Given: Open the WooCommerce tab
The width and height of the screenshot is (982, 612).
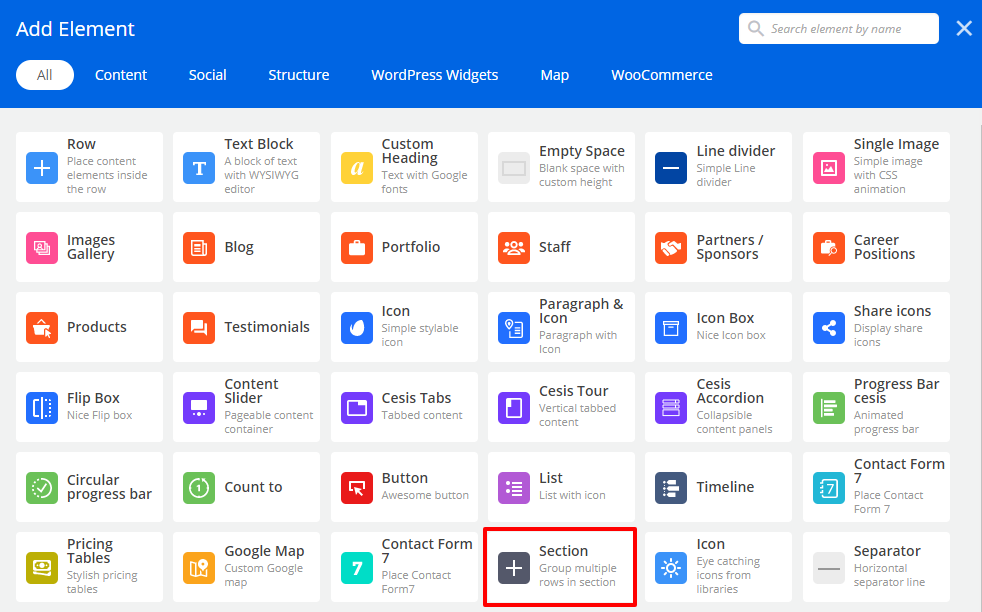Looking at the screenshot, I should tap(662, 75).
